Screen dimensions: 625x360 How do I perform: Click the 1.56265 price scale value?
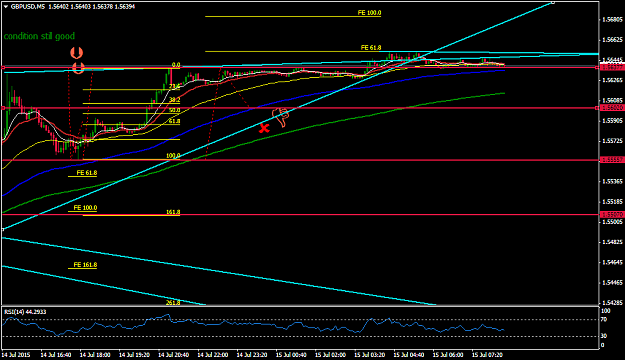tap(613, 80)
